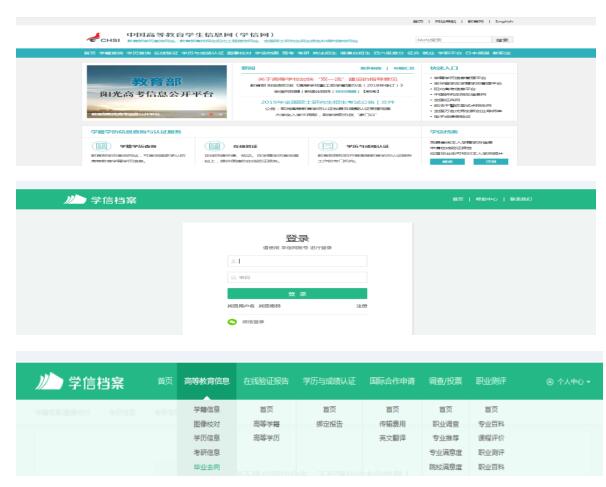Viewport: 606px width, 487px height.
Task: Click 首页 in the login page header
Action: click(x=458, y=199)
